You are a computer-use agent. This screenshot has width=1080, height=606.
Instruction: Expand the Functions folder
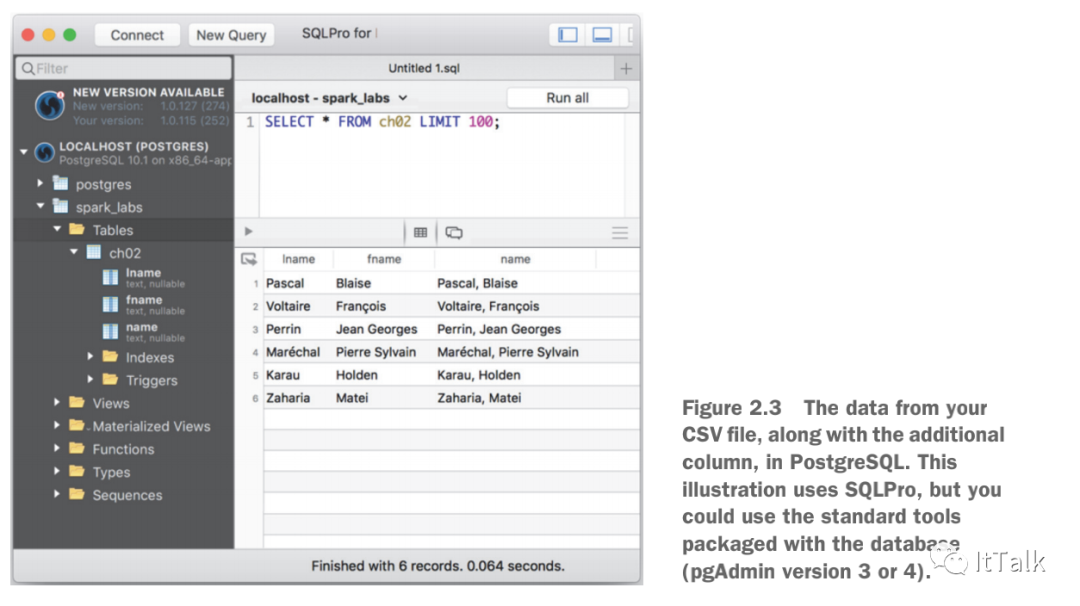[57, 448]
